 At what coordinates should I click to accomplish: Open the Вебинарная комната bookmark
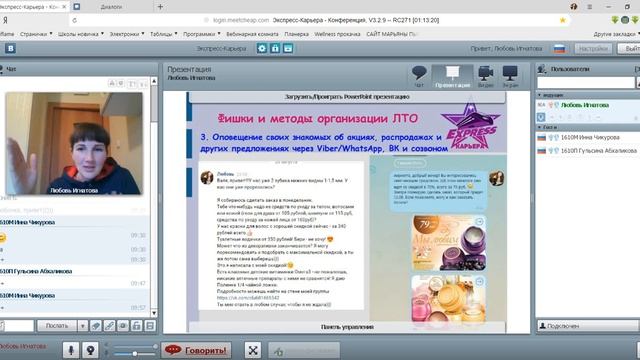coord(252,34)
